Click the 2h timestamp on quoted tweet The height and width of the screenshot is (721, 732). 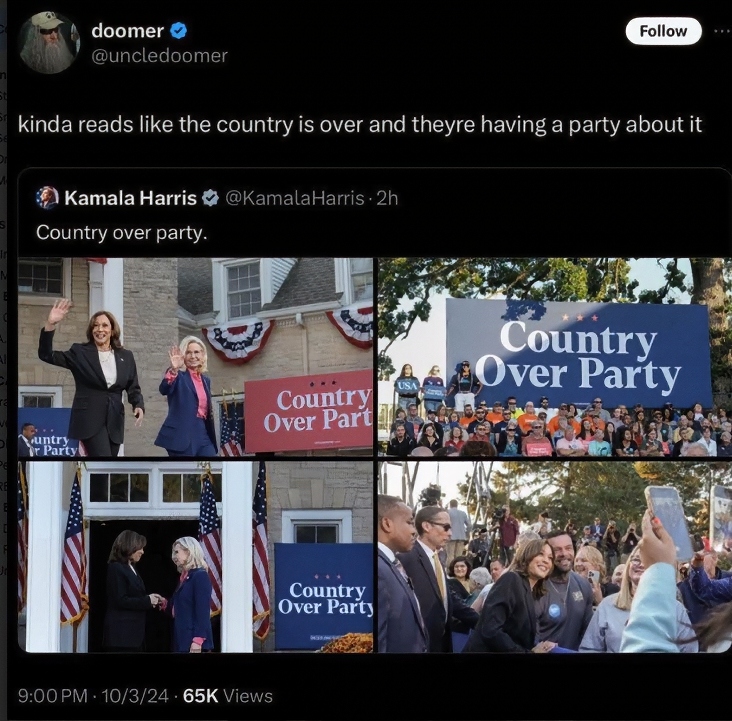(x=387, y=198)
